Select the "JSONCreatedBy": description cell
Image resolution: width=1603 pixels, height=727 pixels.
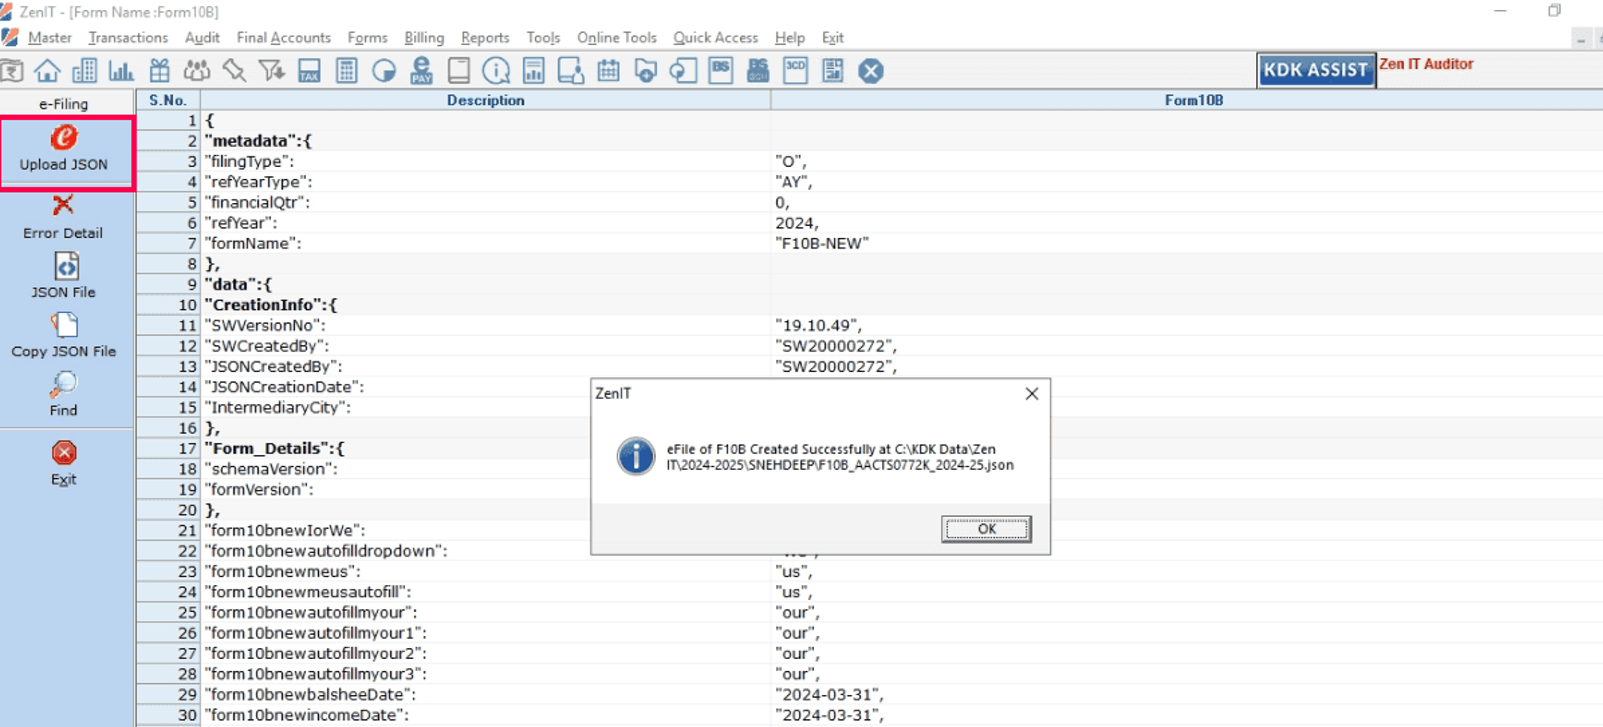coord(485,366)
